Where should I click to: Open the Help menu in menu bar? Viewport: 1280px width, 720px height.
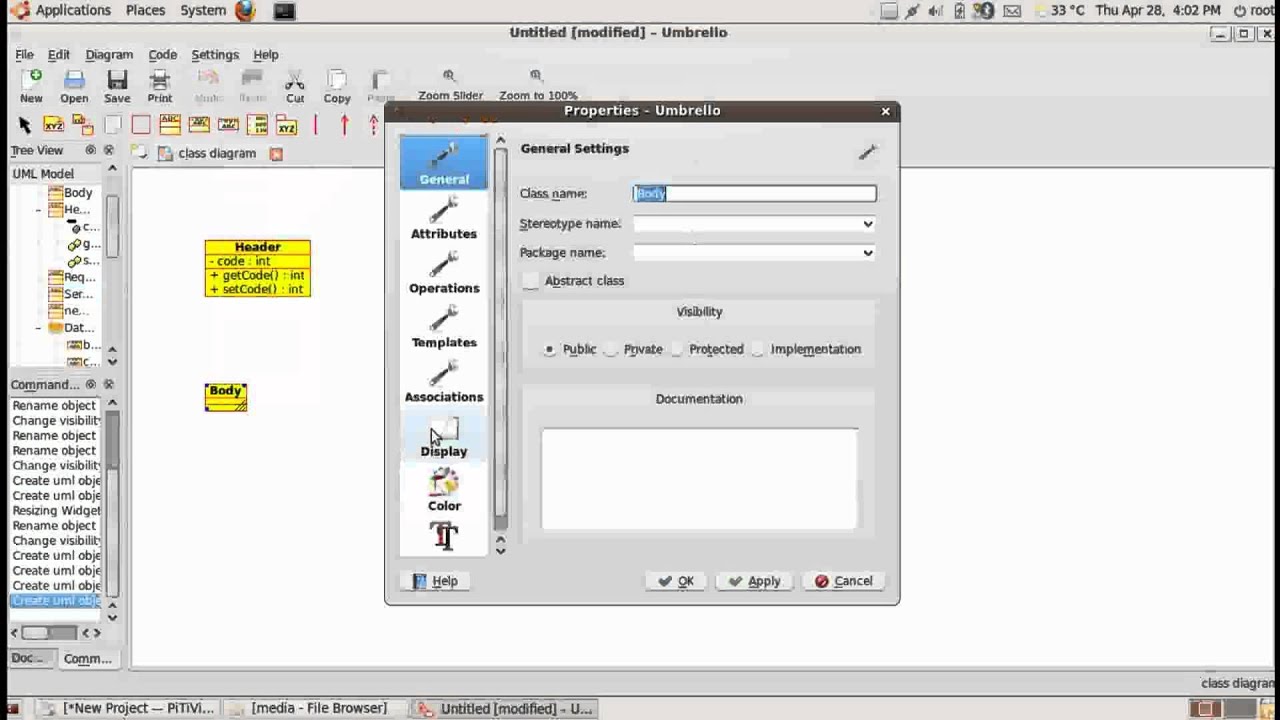click(x=265, y=55)
